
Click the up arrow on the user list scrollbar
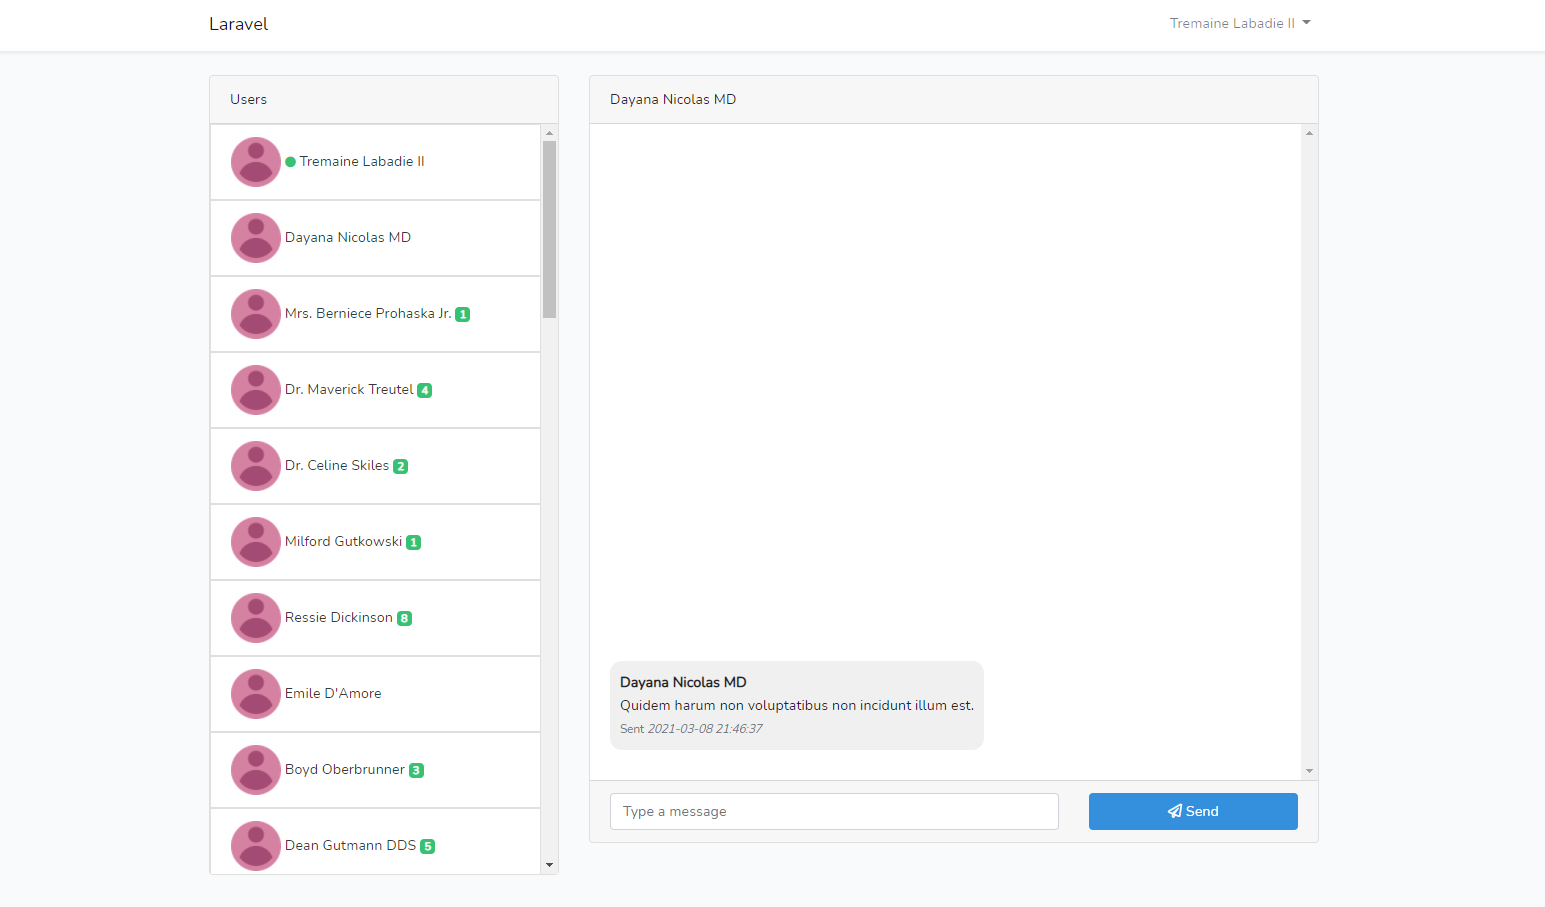[549, 131]
